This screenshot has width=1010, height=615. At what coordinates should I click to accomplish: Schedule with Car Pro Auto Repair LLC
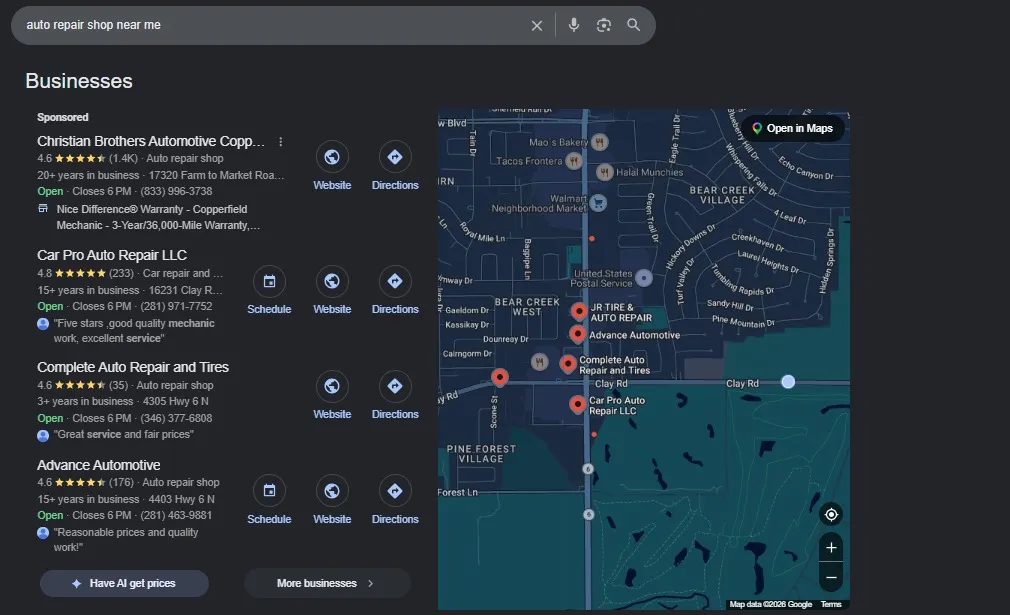(x=269, y=281)
